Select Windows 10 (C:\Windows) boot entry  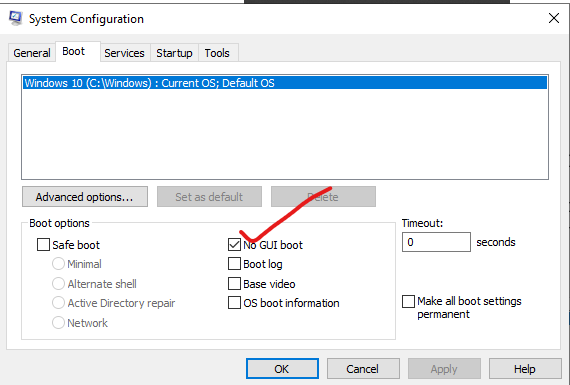tap(285, 83)
